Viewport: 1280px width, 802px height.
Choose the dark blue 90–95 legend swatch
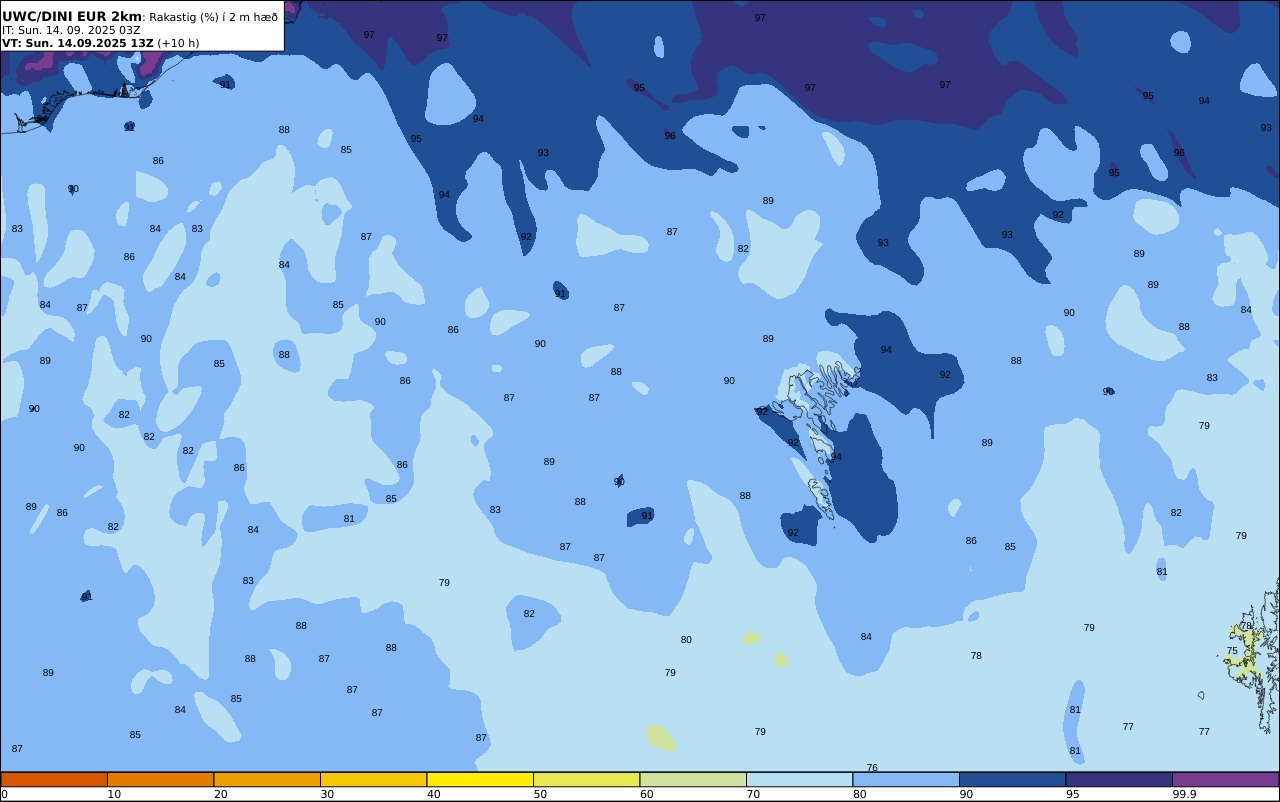1012,779
